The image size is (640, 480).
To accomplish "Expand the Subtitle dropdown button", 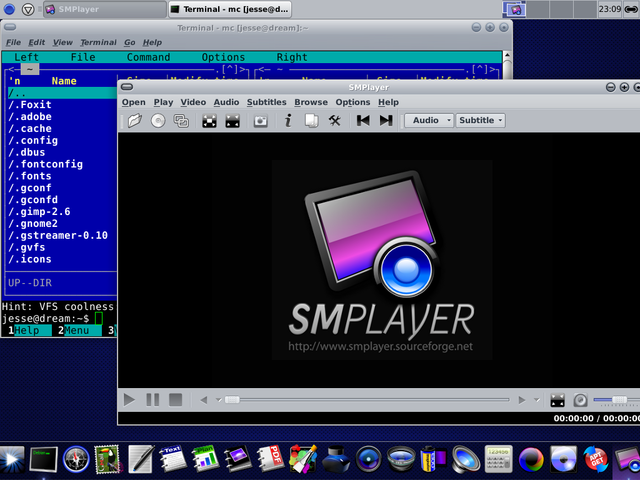I will (480, 120).
